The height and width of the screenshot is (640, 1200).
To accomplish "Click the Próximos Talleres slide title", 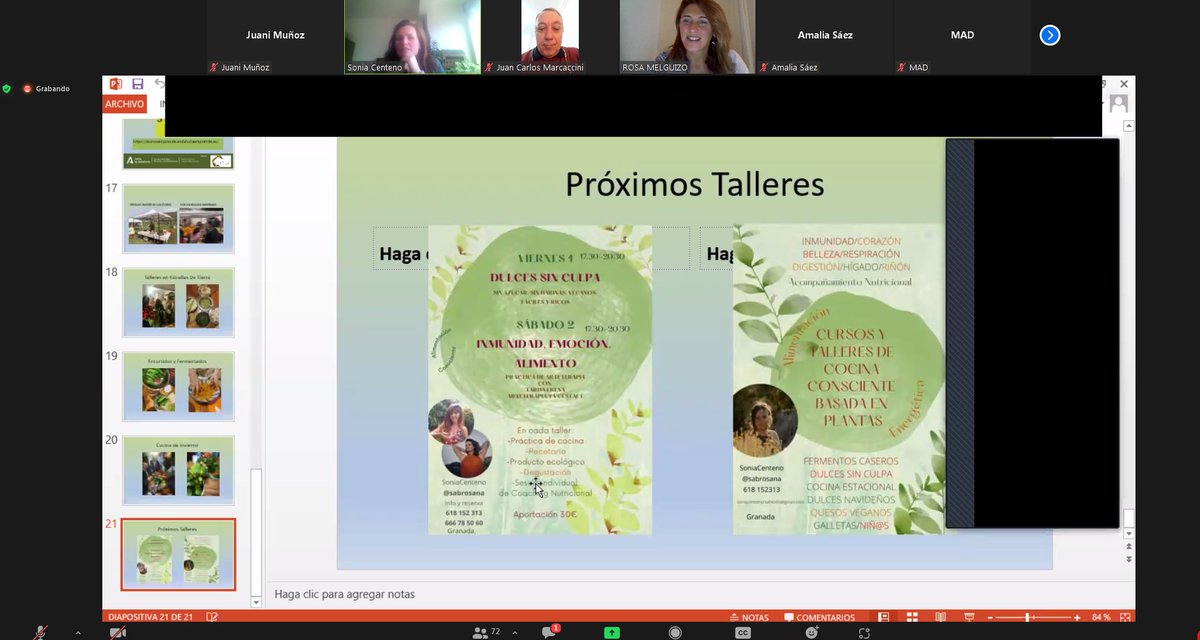I will 694,184.
